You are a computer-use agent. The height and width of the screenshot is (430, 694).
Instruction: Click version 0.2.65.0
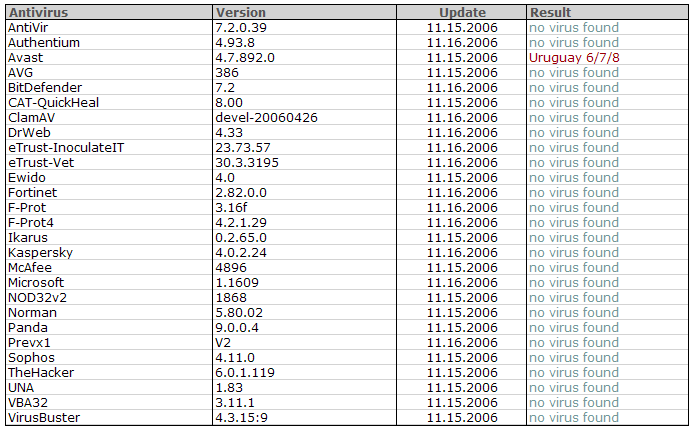click(241, 238)
